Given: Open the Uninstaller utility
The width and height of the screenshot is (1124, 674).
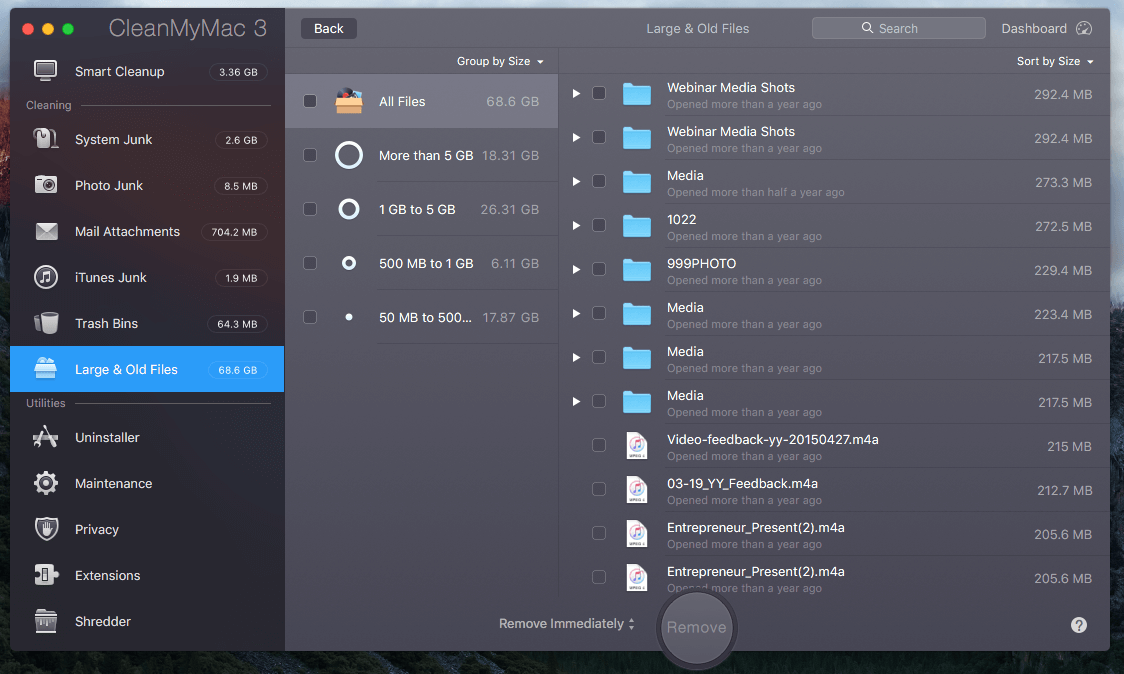Looking at the screenshot, I should (147, 437).
